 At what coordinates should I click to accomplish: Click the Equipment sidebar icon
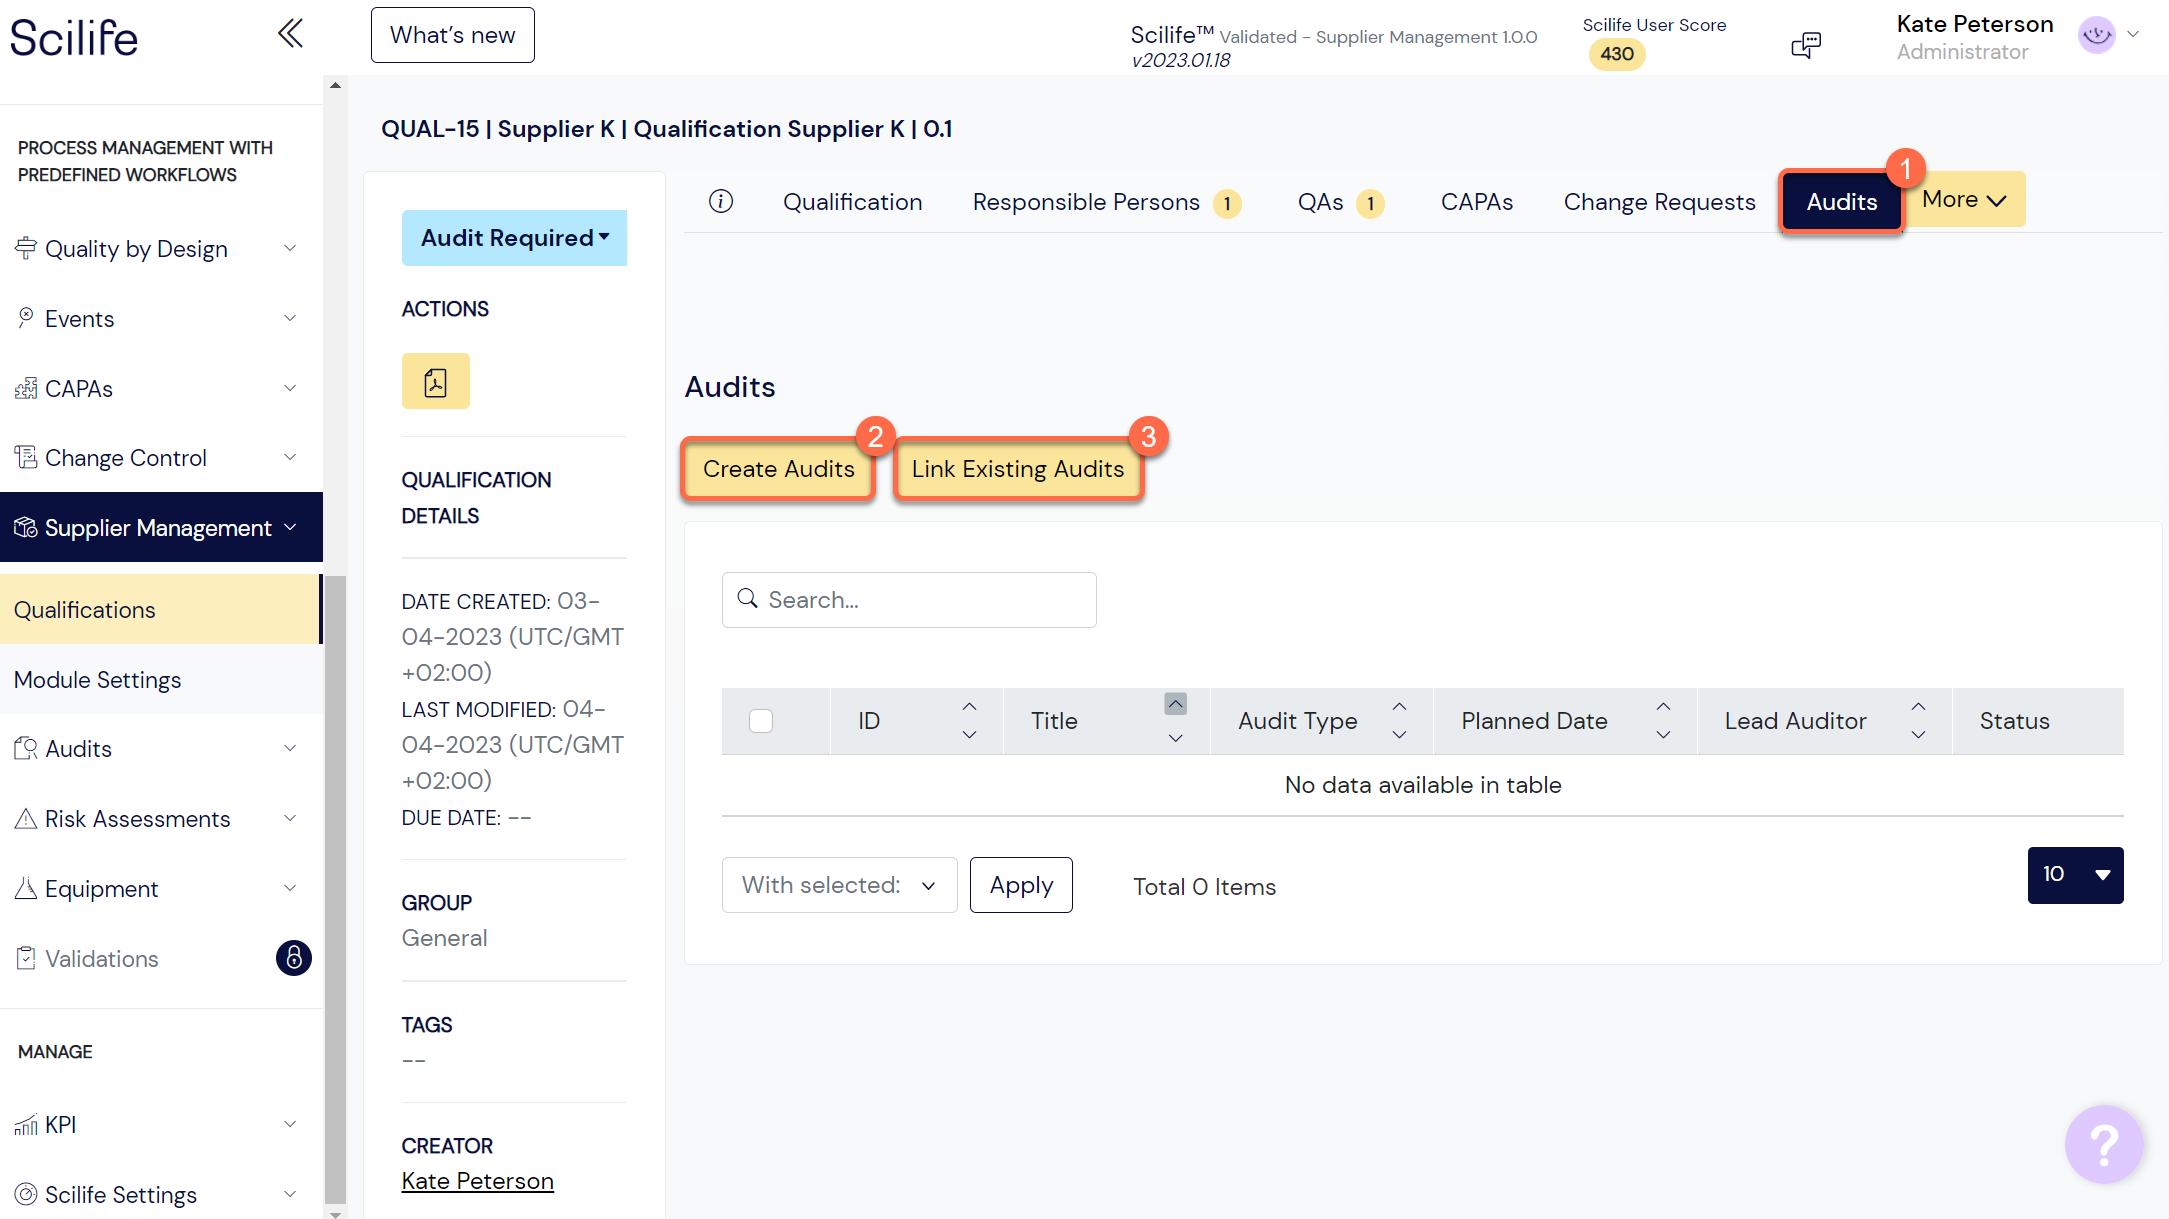coord(26,888)
